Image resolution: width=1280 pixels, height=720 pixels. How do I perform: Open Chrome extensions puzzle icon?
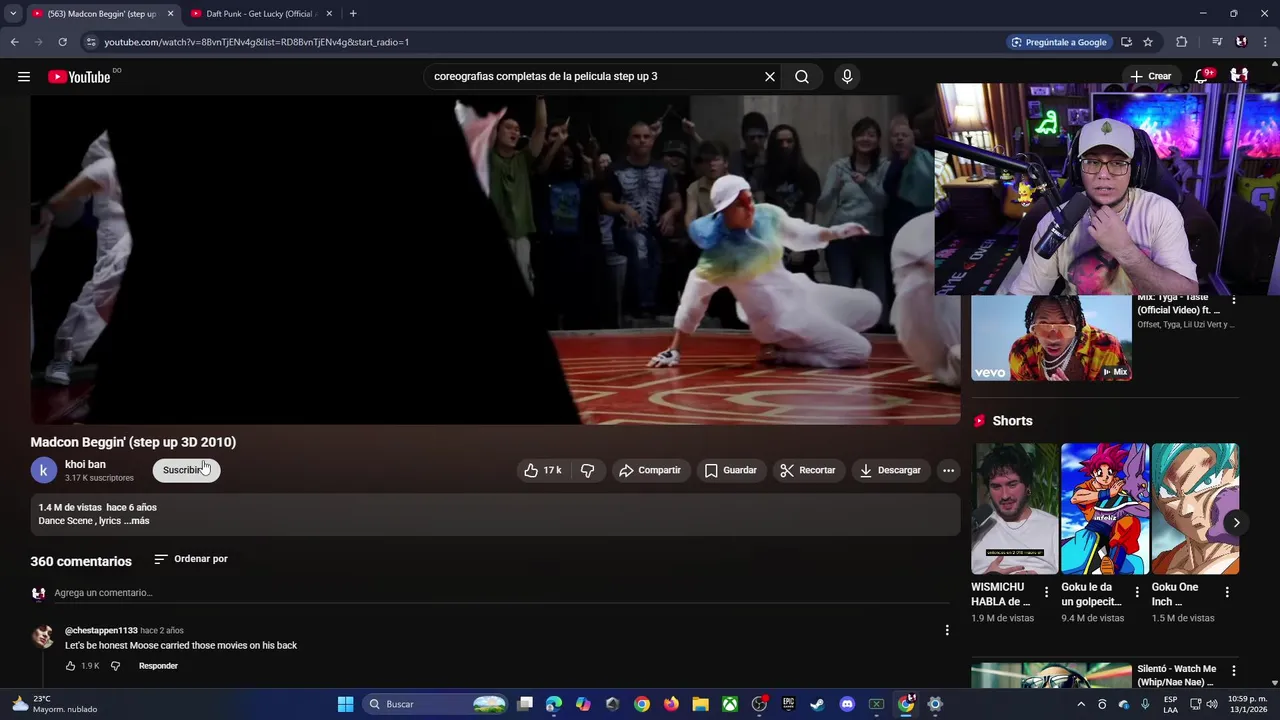pos(1182,42)
